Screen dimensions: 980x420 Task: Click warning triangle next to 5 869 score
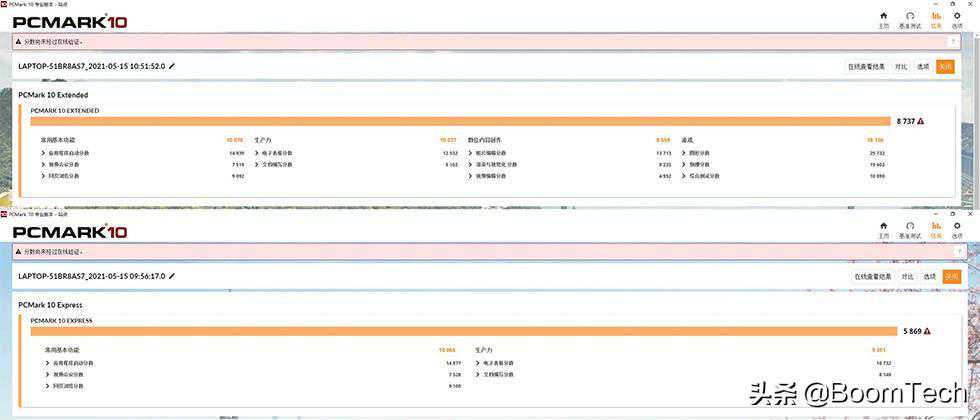[927, 331]
